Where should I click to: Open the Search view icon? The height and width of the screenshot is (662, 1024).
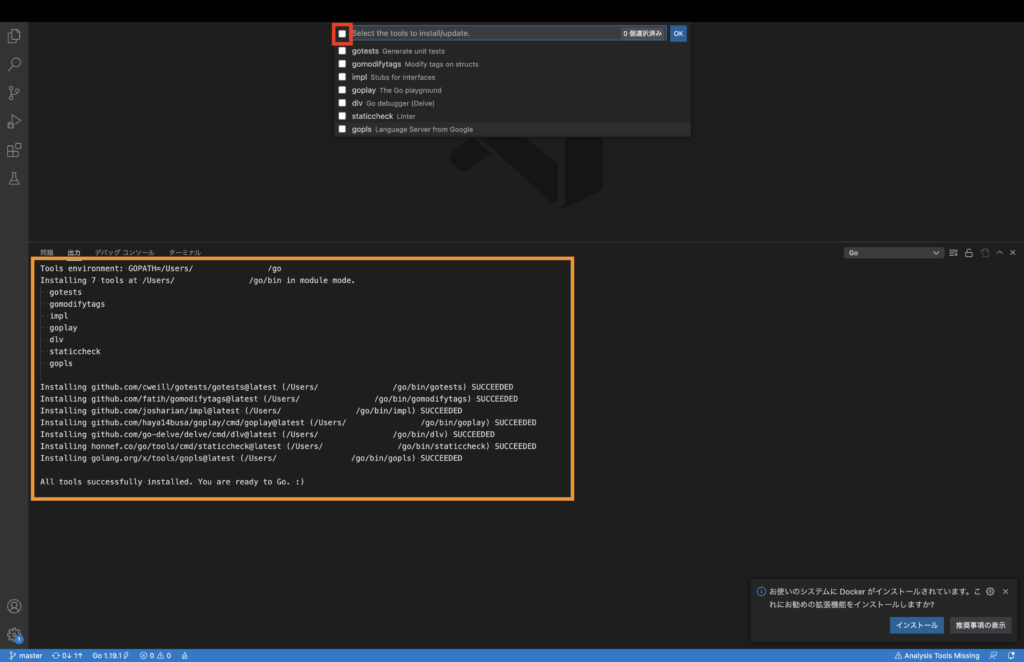(14, 64)
